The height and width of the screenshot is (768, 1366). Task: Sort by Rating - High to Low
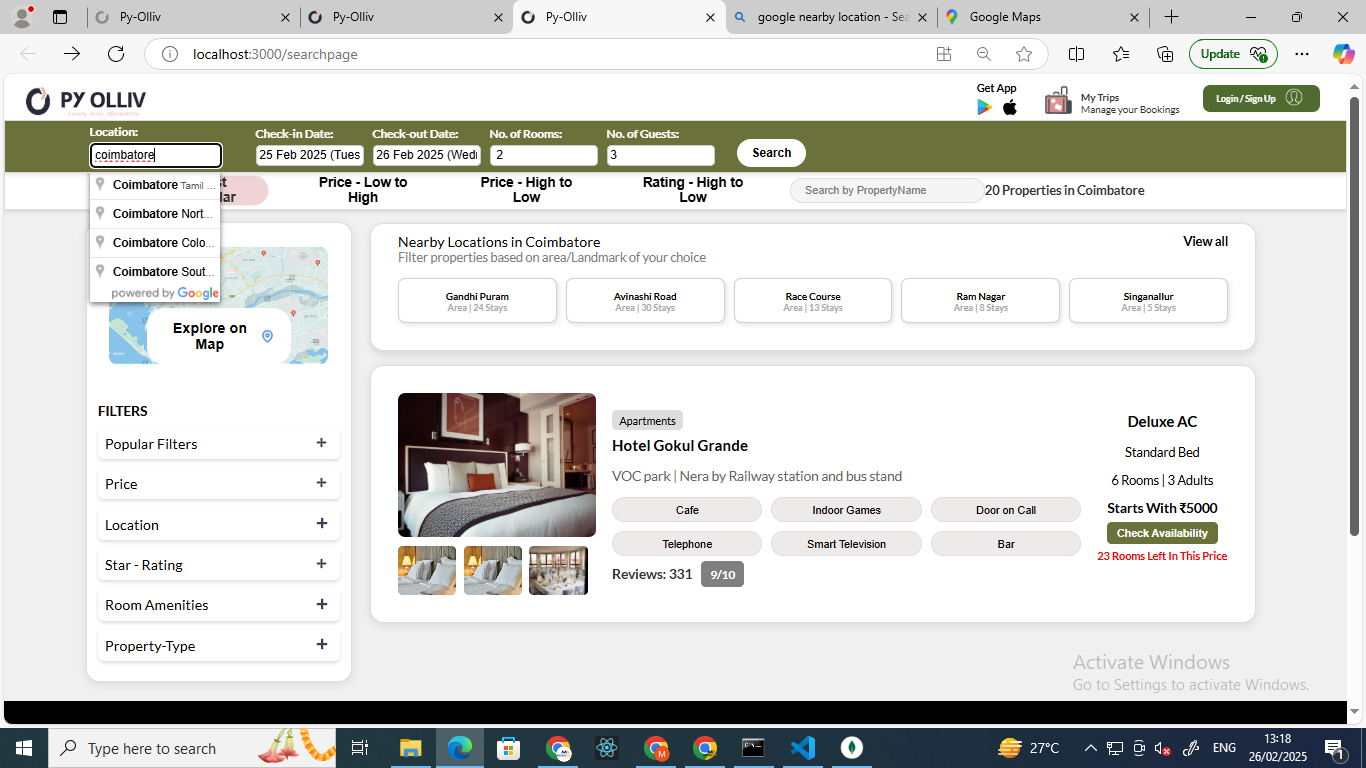692,190
